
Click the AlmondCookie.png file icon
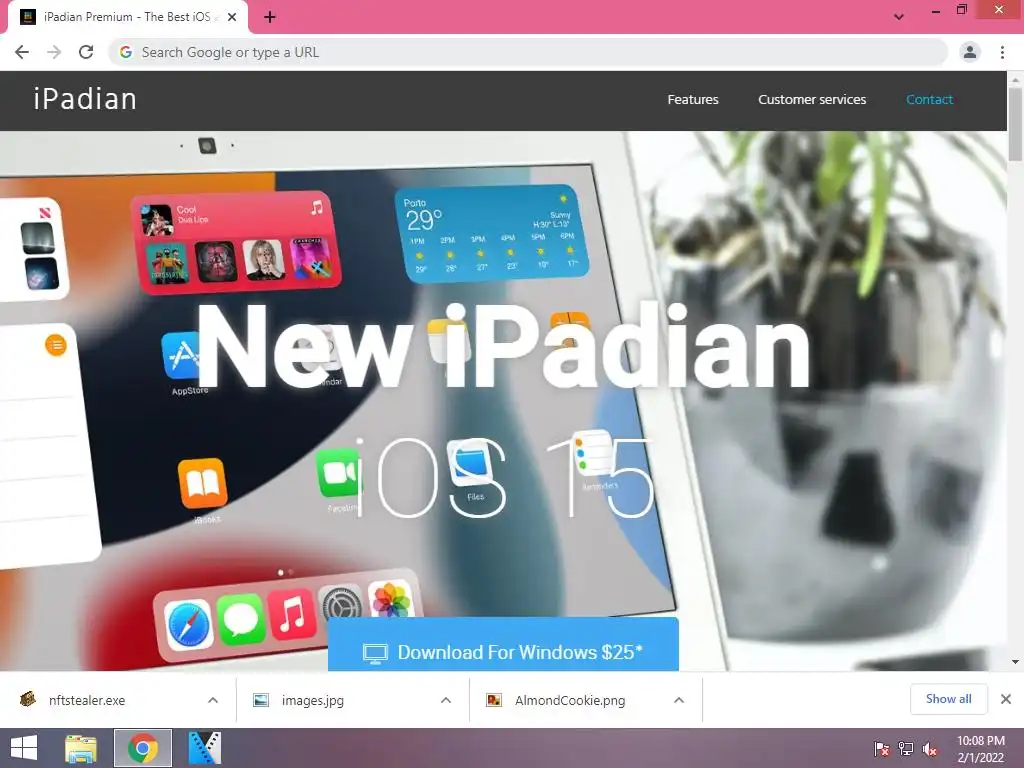pos(494,700)
